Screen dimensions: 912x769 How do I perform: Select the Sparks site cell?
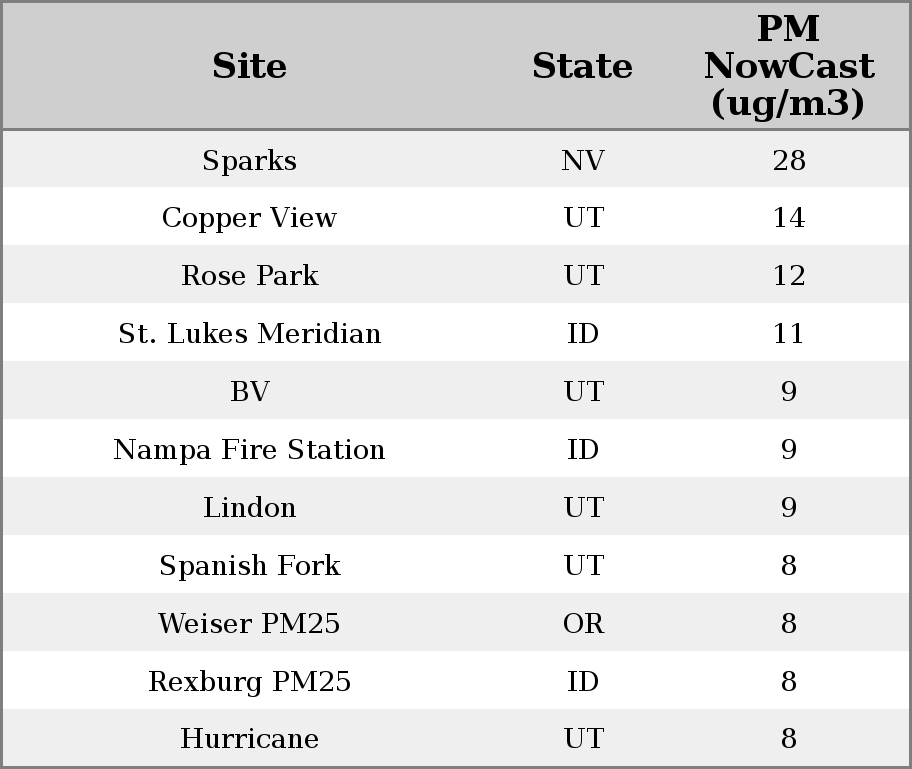coord(249,161)
